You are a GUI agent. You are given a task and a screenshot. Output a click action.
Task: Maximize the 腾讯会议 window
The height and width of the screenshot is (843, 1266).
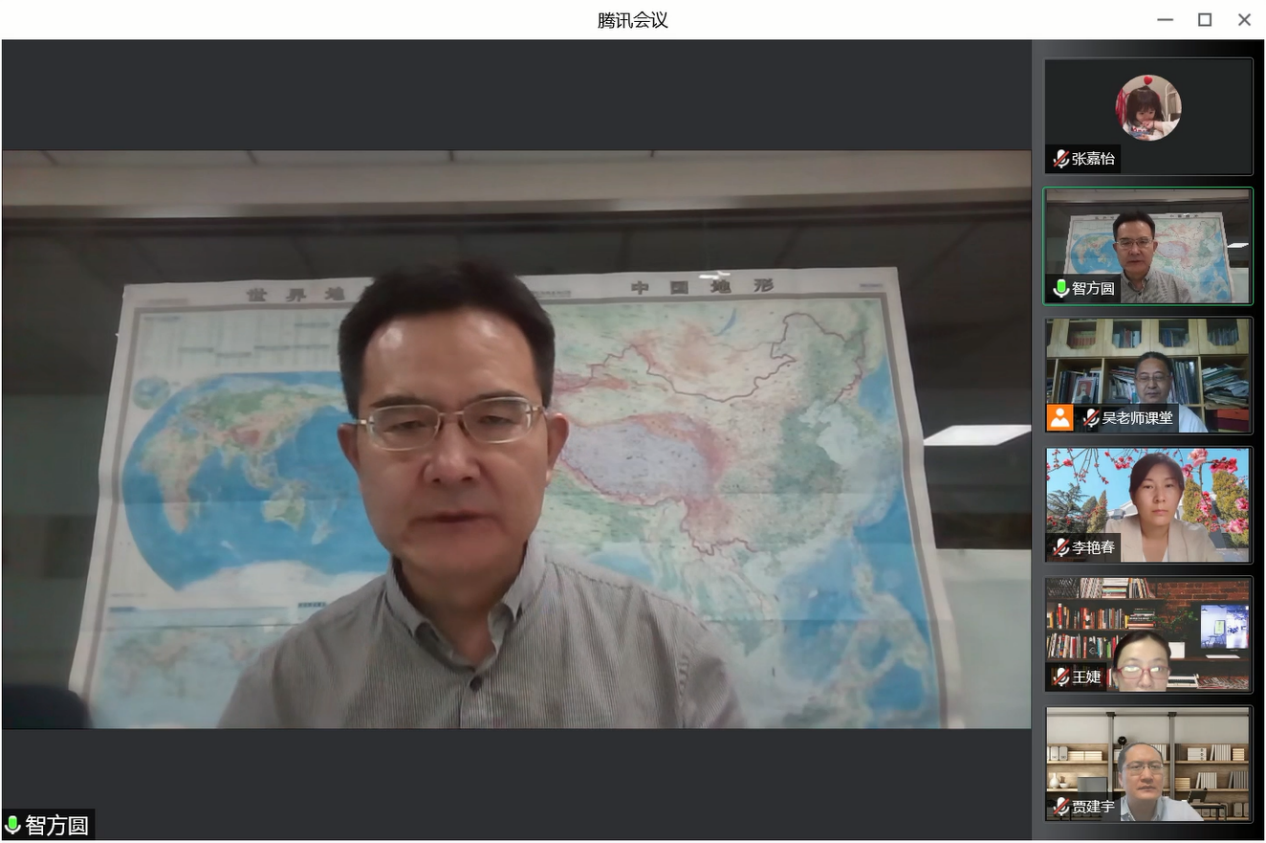tap(1205, 20)
